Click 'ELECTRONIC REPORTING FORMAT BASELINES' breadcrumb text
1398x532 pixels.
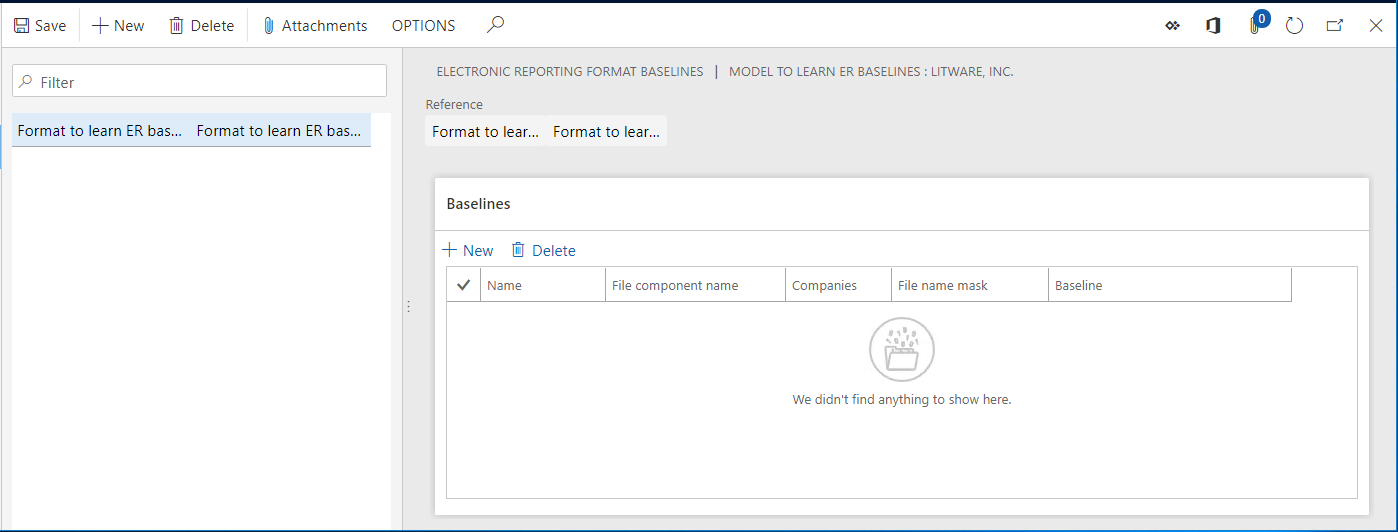point(570,72)
